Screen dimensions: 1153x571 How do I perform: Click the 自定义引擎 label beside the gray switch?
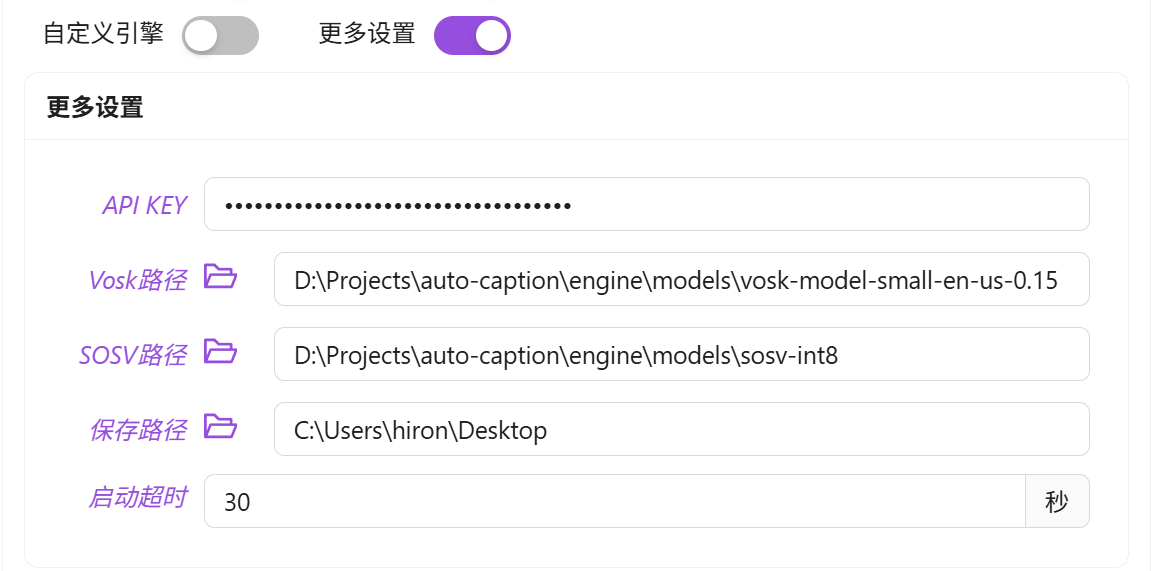tap(103, 34)
